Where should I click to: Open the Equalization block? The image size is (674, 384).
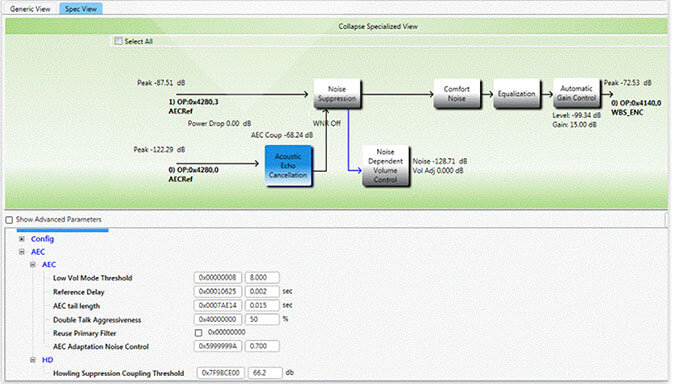click(516, 93)
